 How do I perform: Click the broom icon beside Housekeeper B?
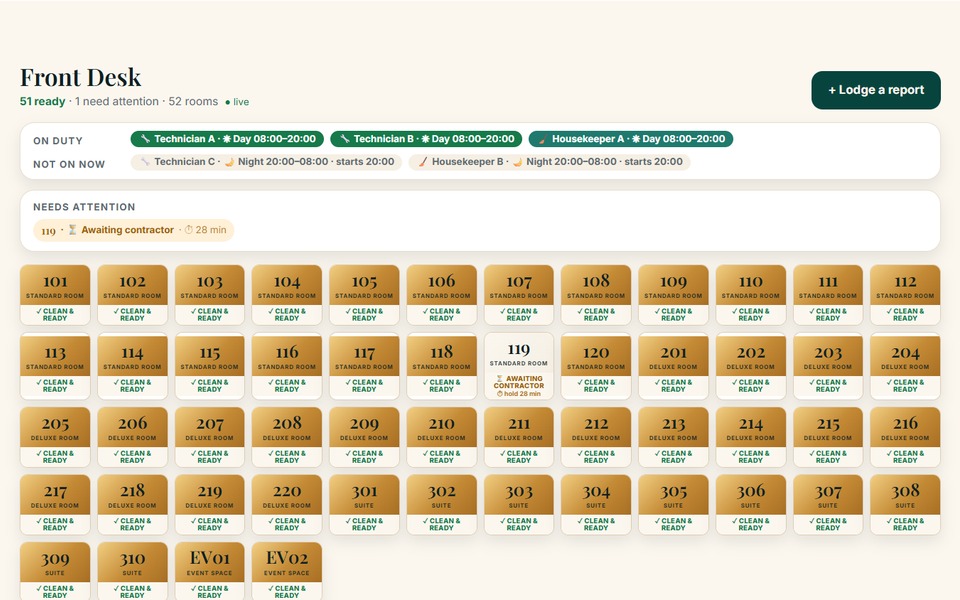click(x=422, y=162)
